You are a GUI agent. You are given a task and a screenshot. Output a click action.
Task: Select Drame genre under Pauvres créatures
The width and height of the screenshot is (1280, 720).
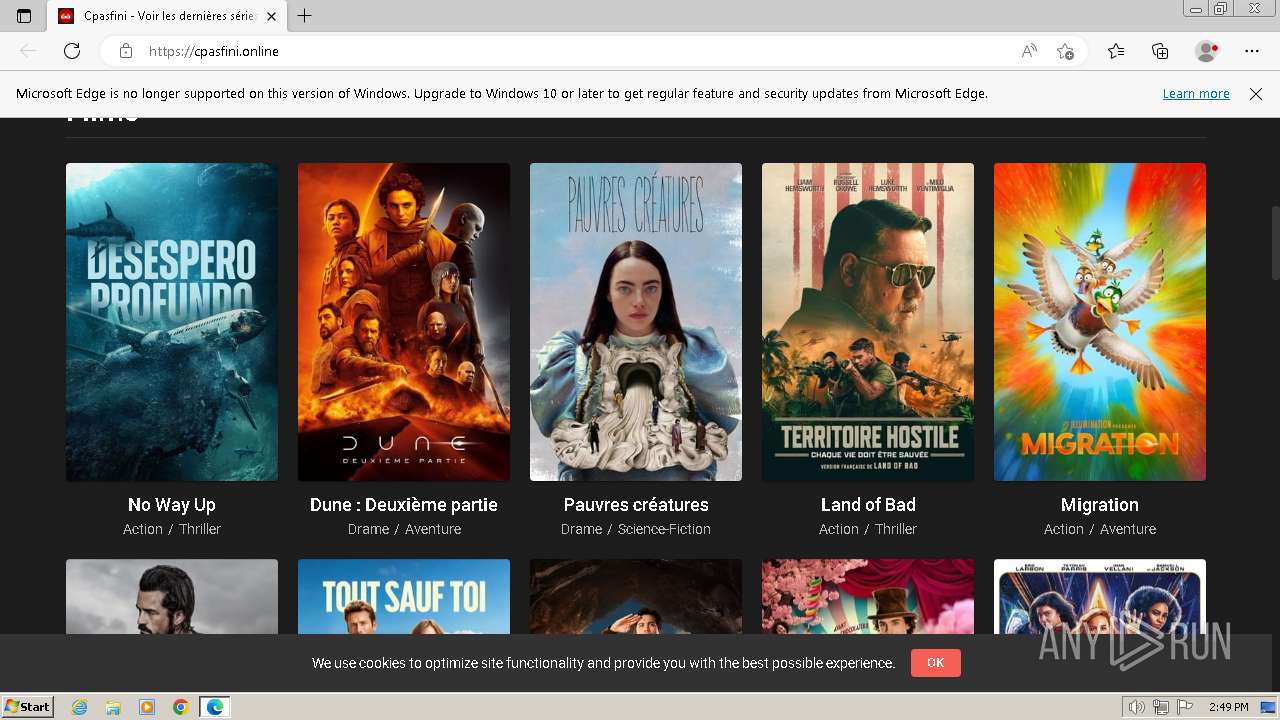[x=582, y=529]
